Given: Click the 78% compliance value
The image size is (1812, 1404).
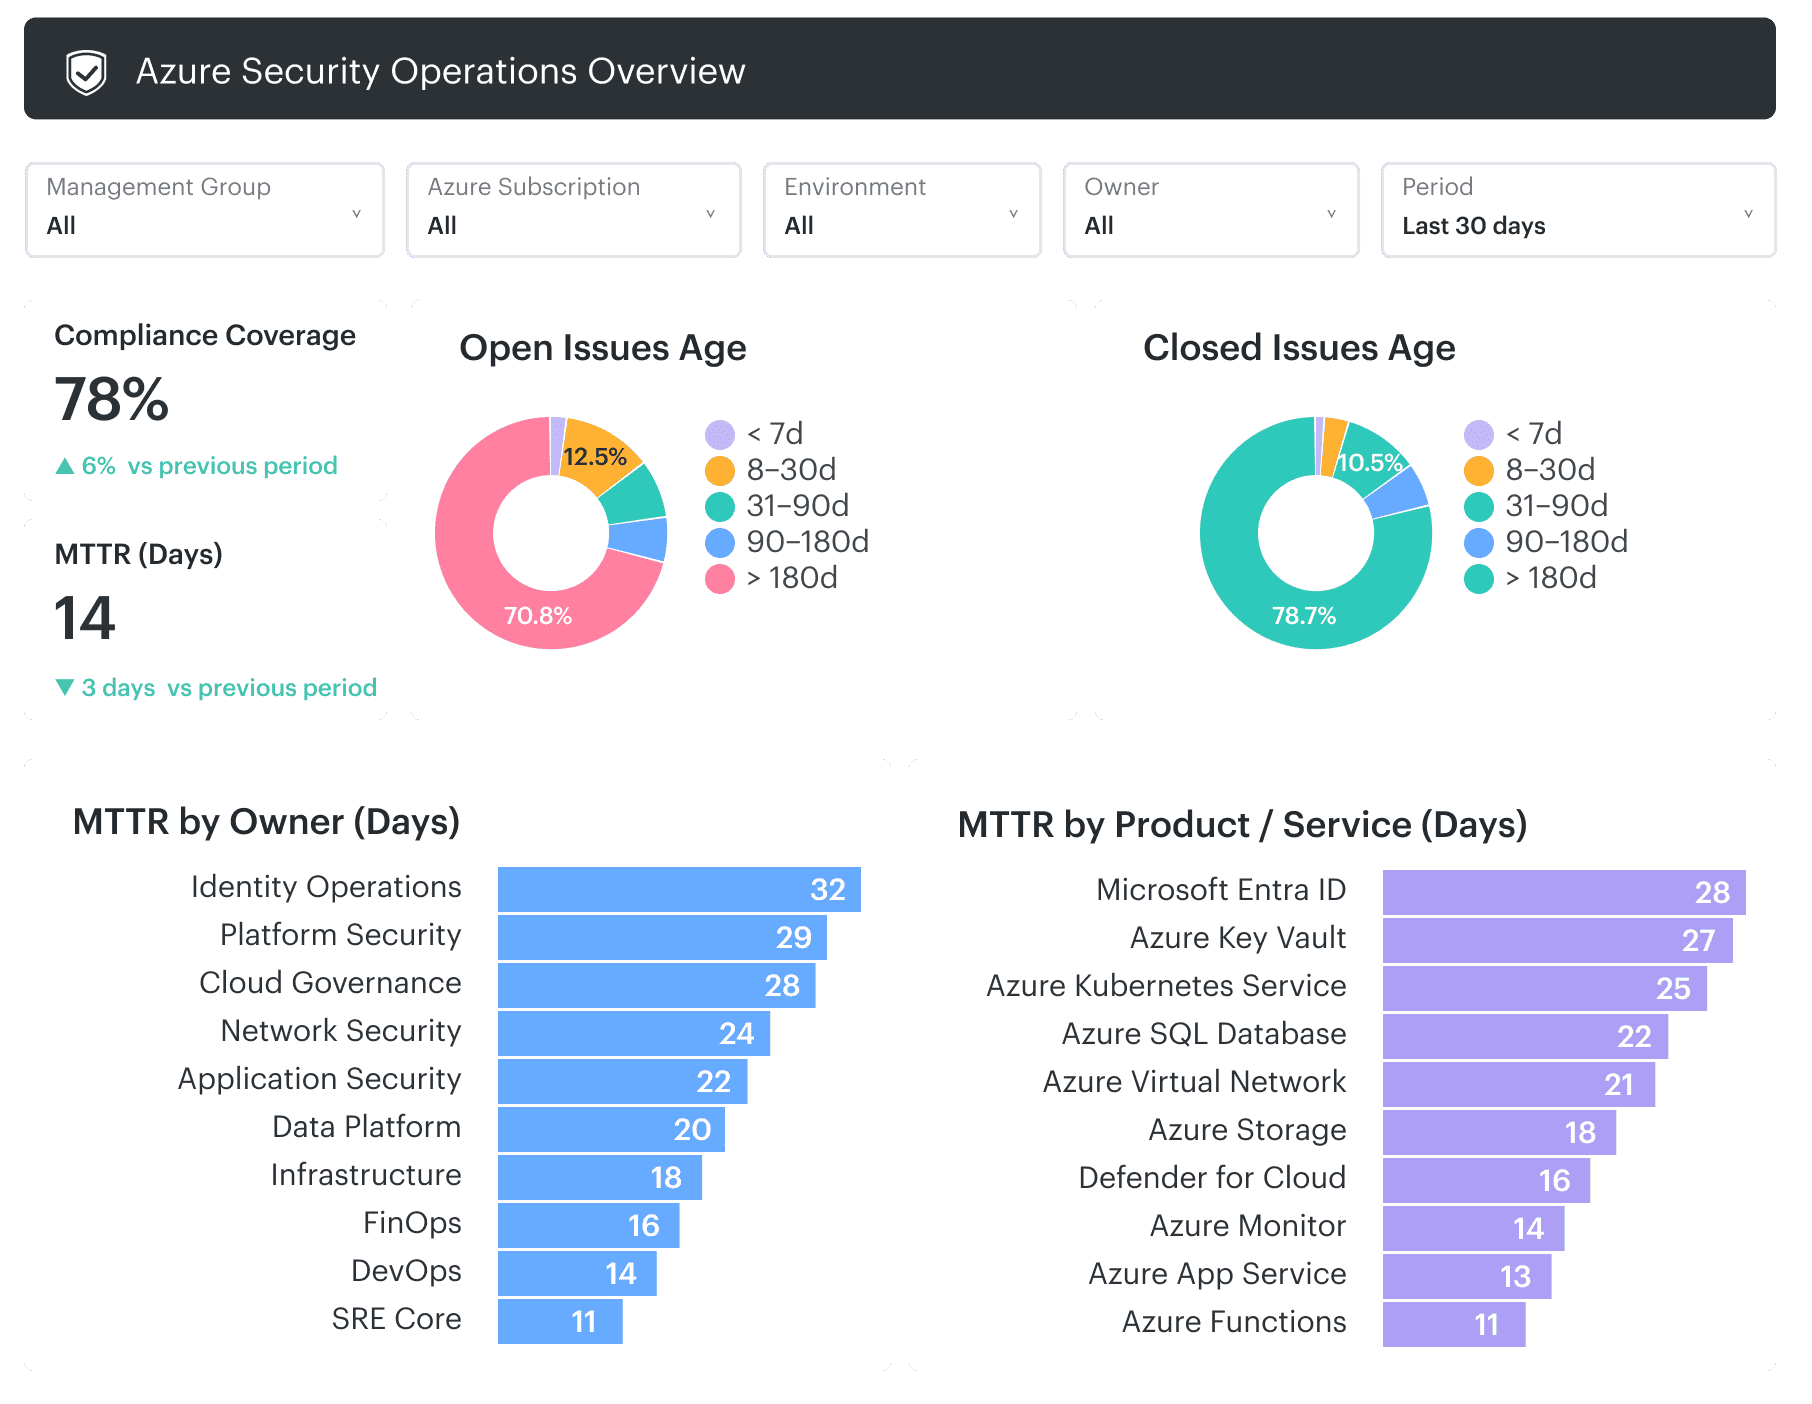Looking at the screenshot, I should 112,400.
